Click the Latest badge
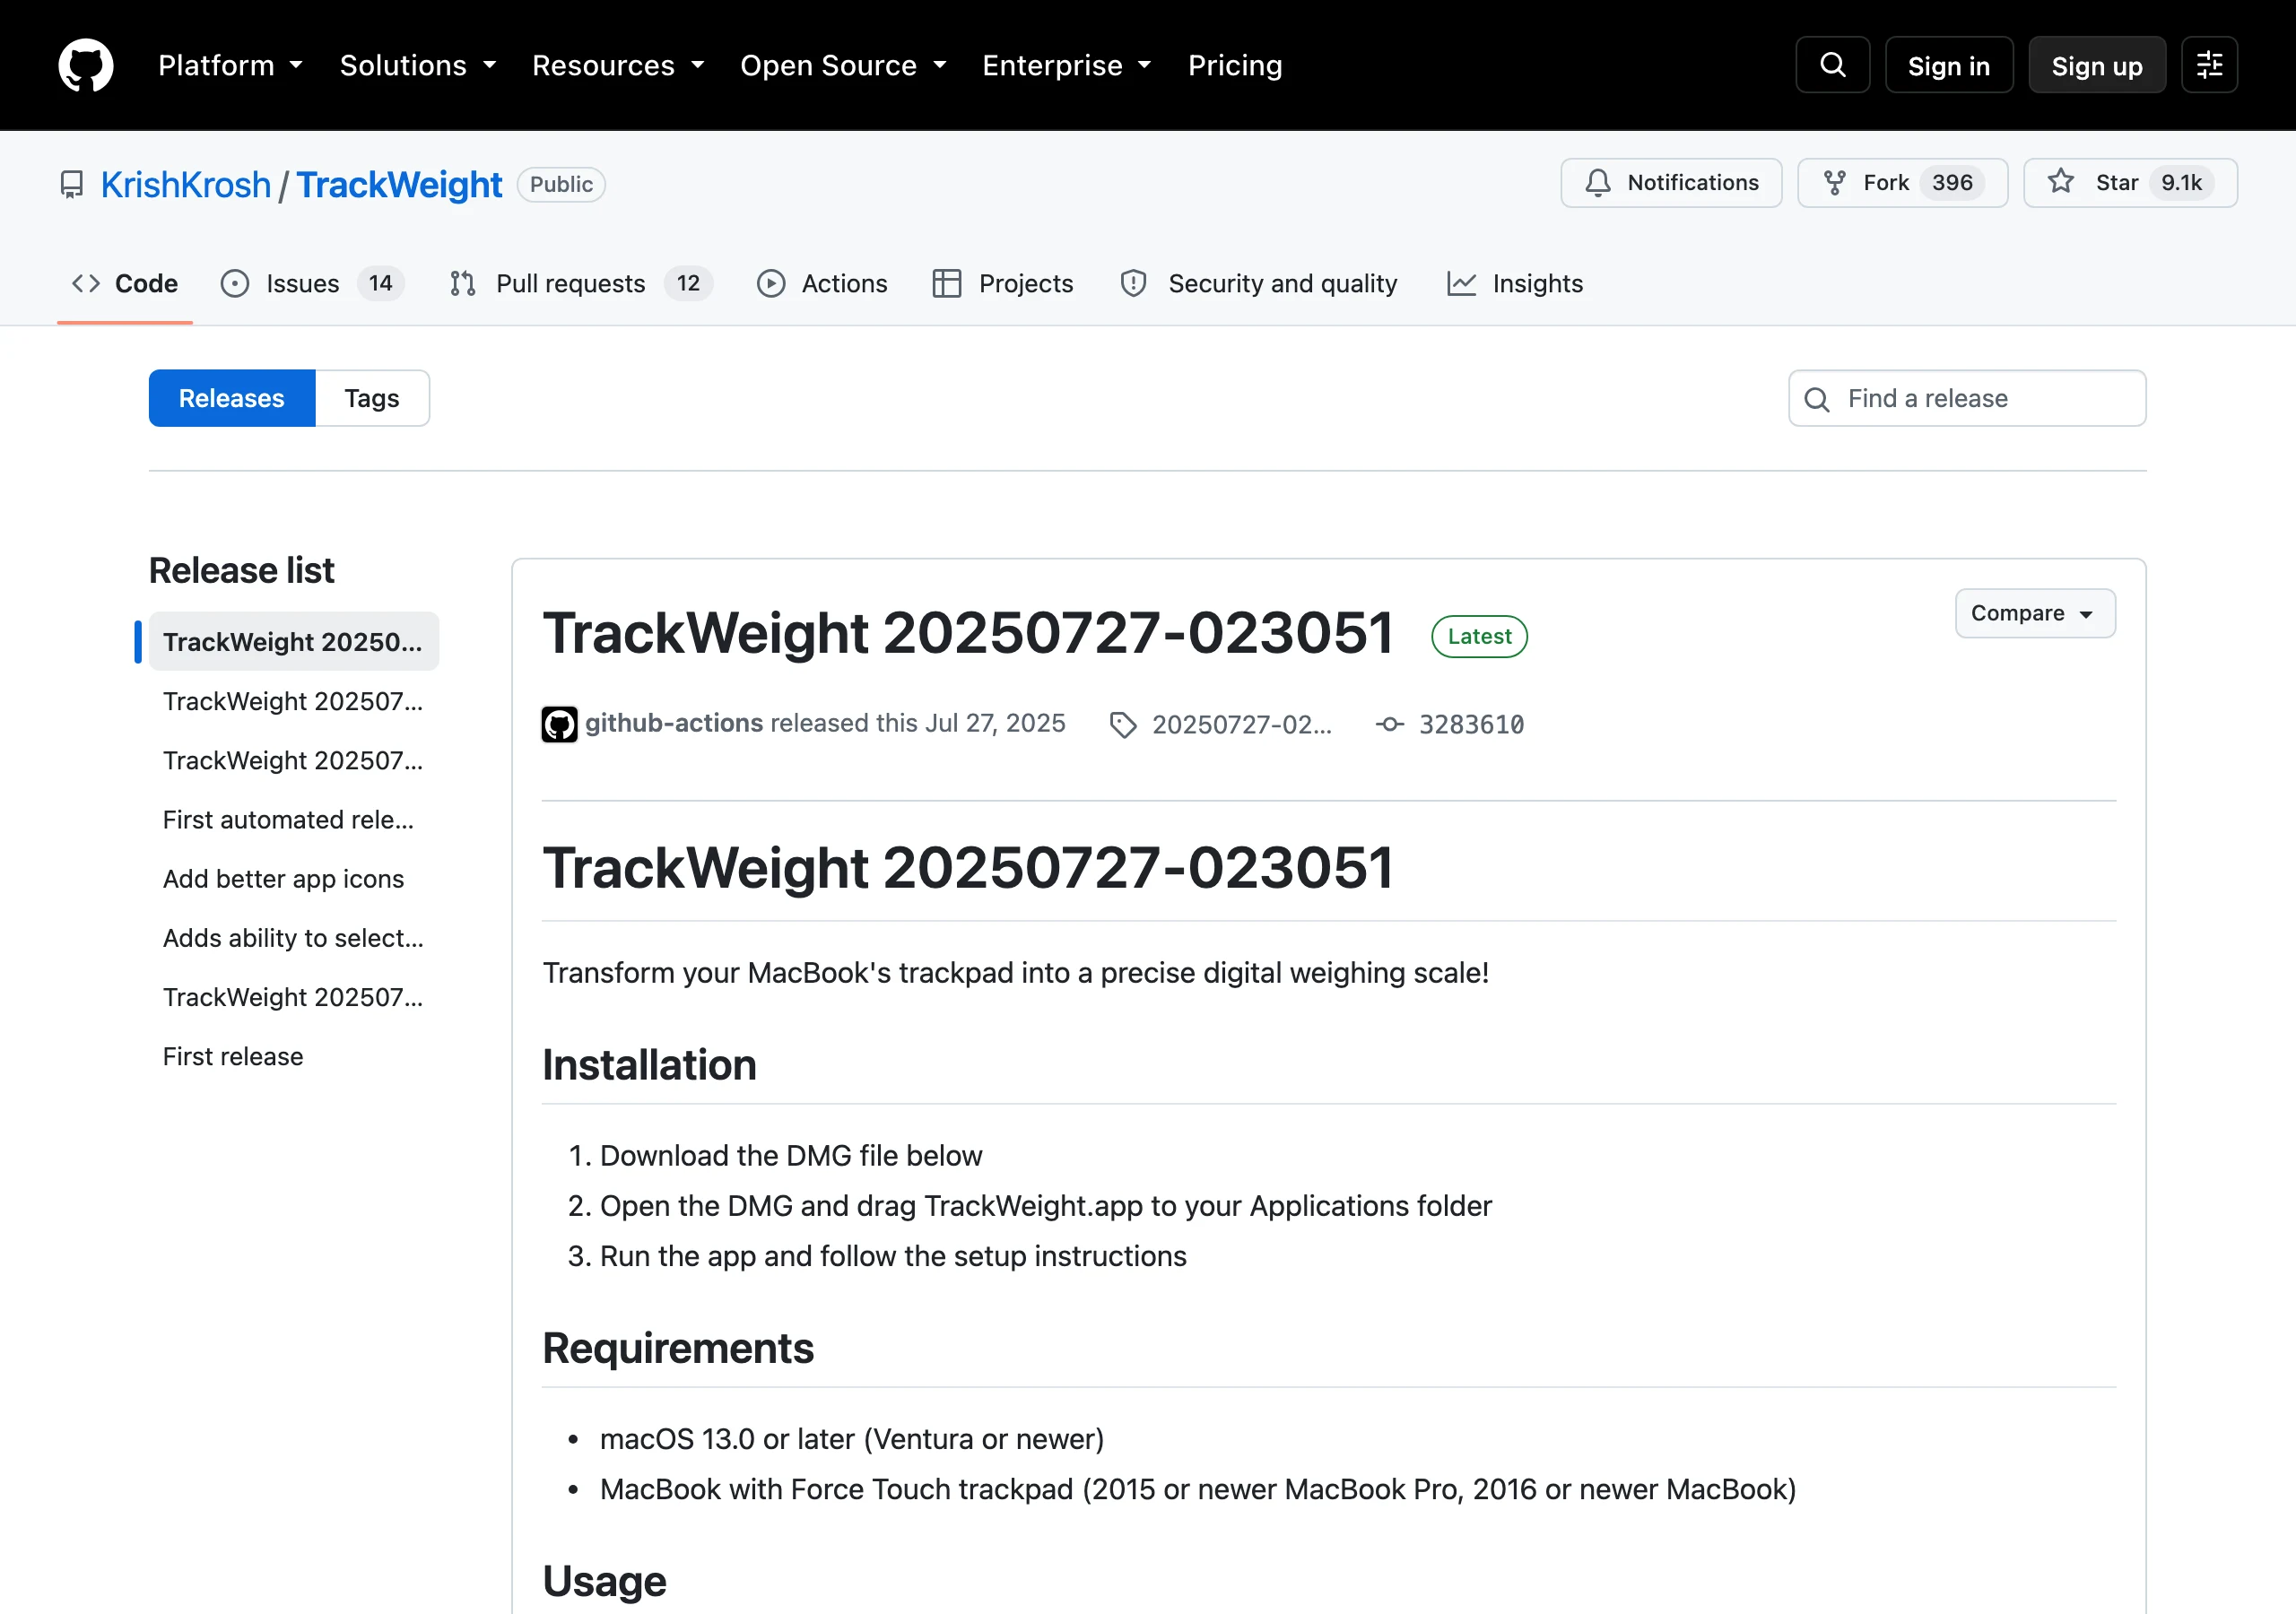2296x1614 pixels. pyautogui.click(x=1479, y=637)
